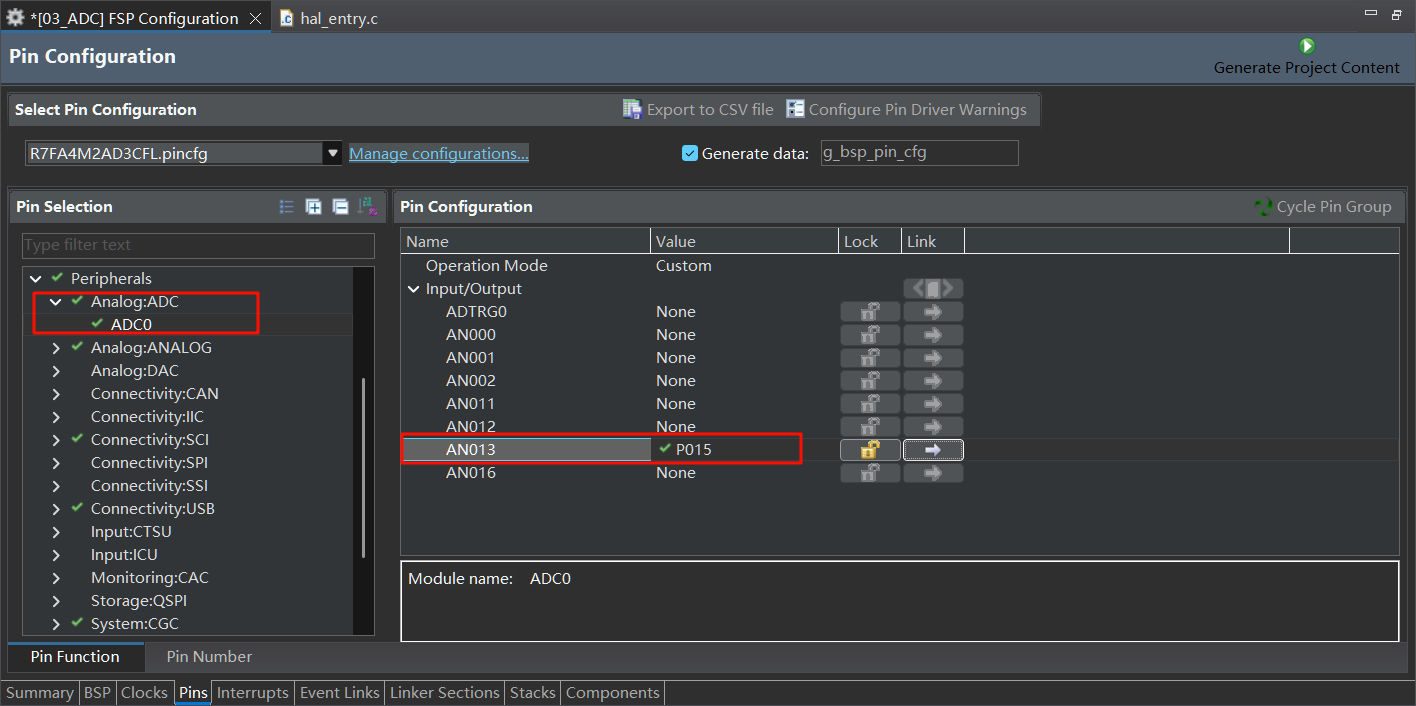
Task: Expand the Connectivity:SCI tree node
Action: tap(56, 440)
